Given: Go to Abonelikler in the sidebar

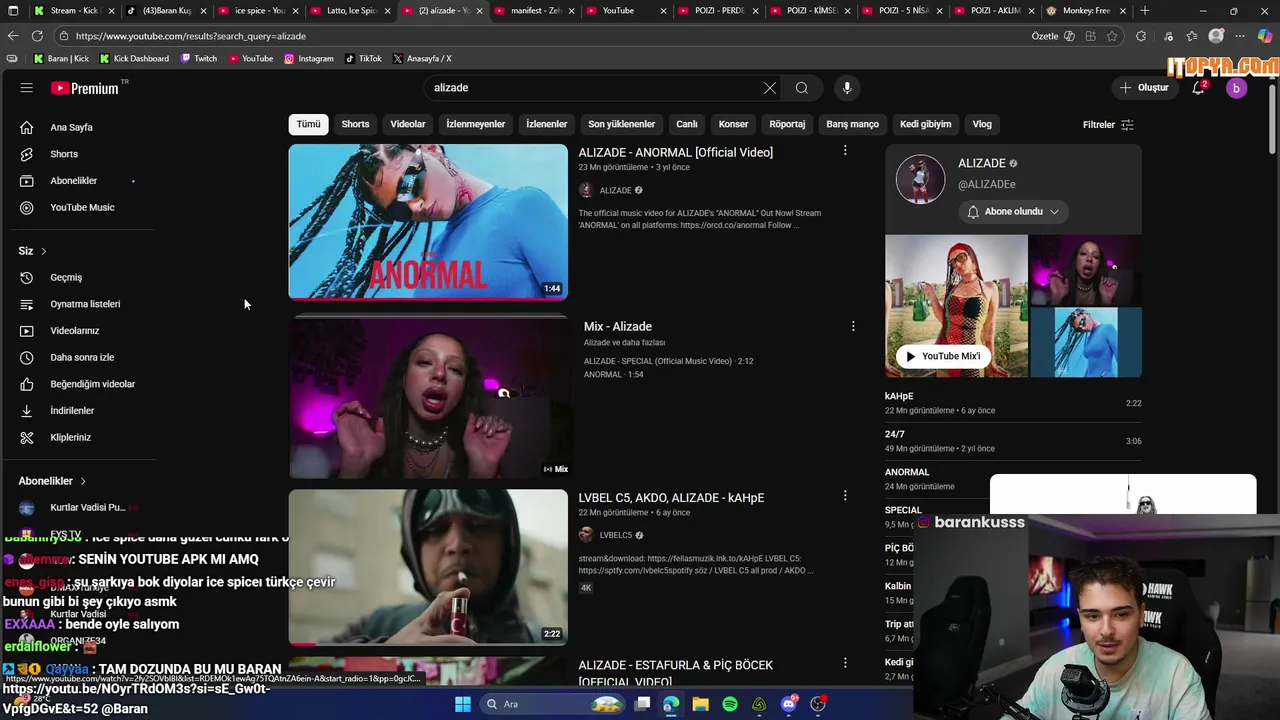Looking at the screenshot, I should (73, 181).
